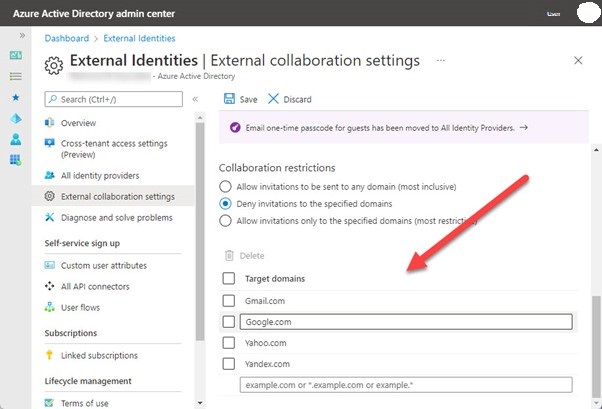Click the Gmail.com domain text
602x409 pixels.
(x=265, y=301)
